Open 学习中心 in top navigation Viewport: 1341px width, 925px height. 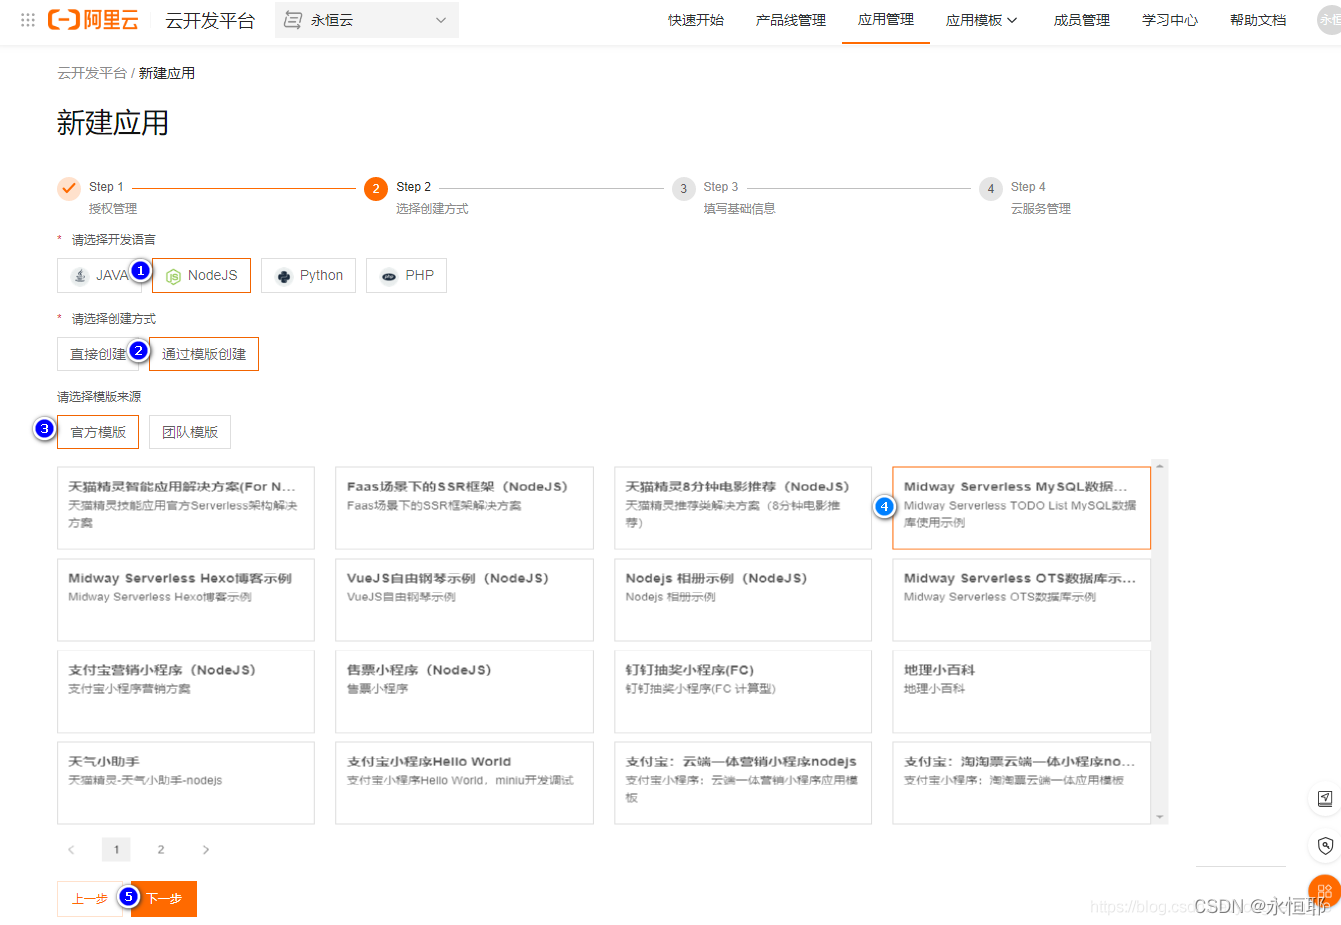[1170, 20]
